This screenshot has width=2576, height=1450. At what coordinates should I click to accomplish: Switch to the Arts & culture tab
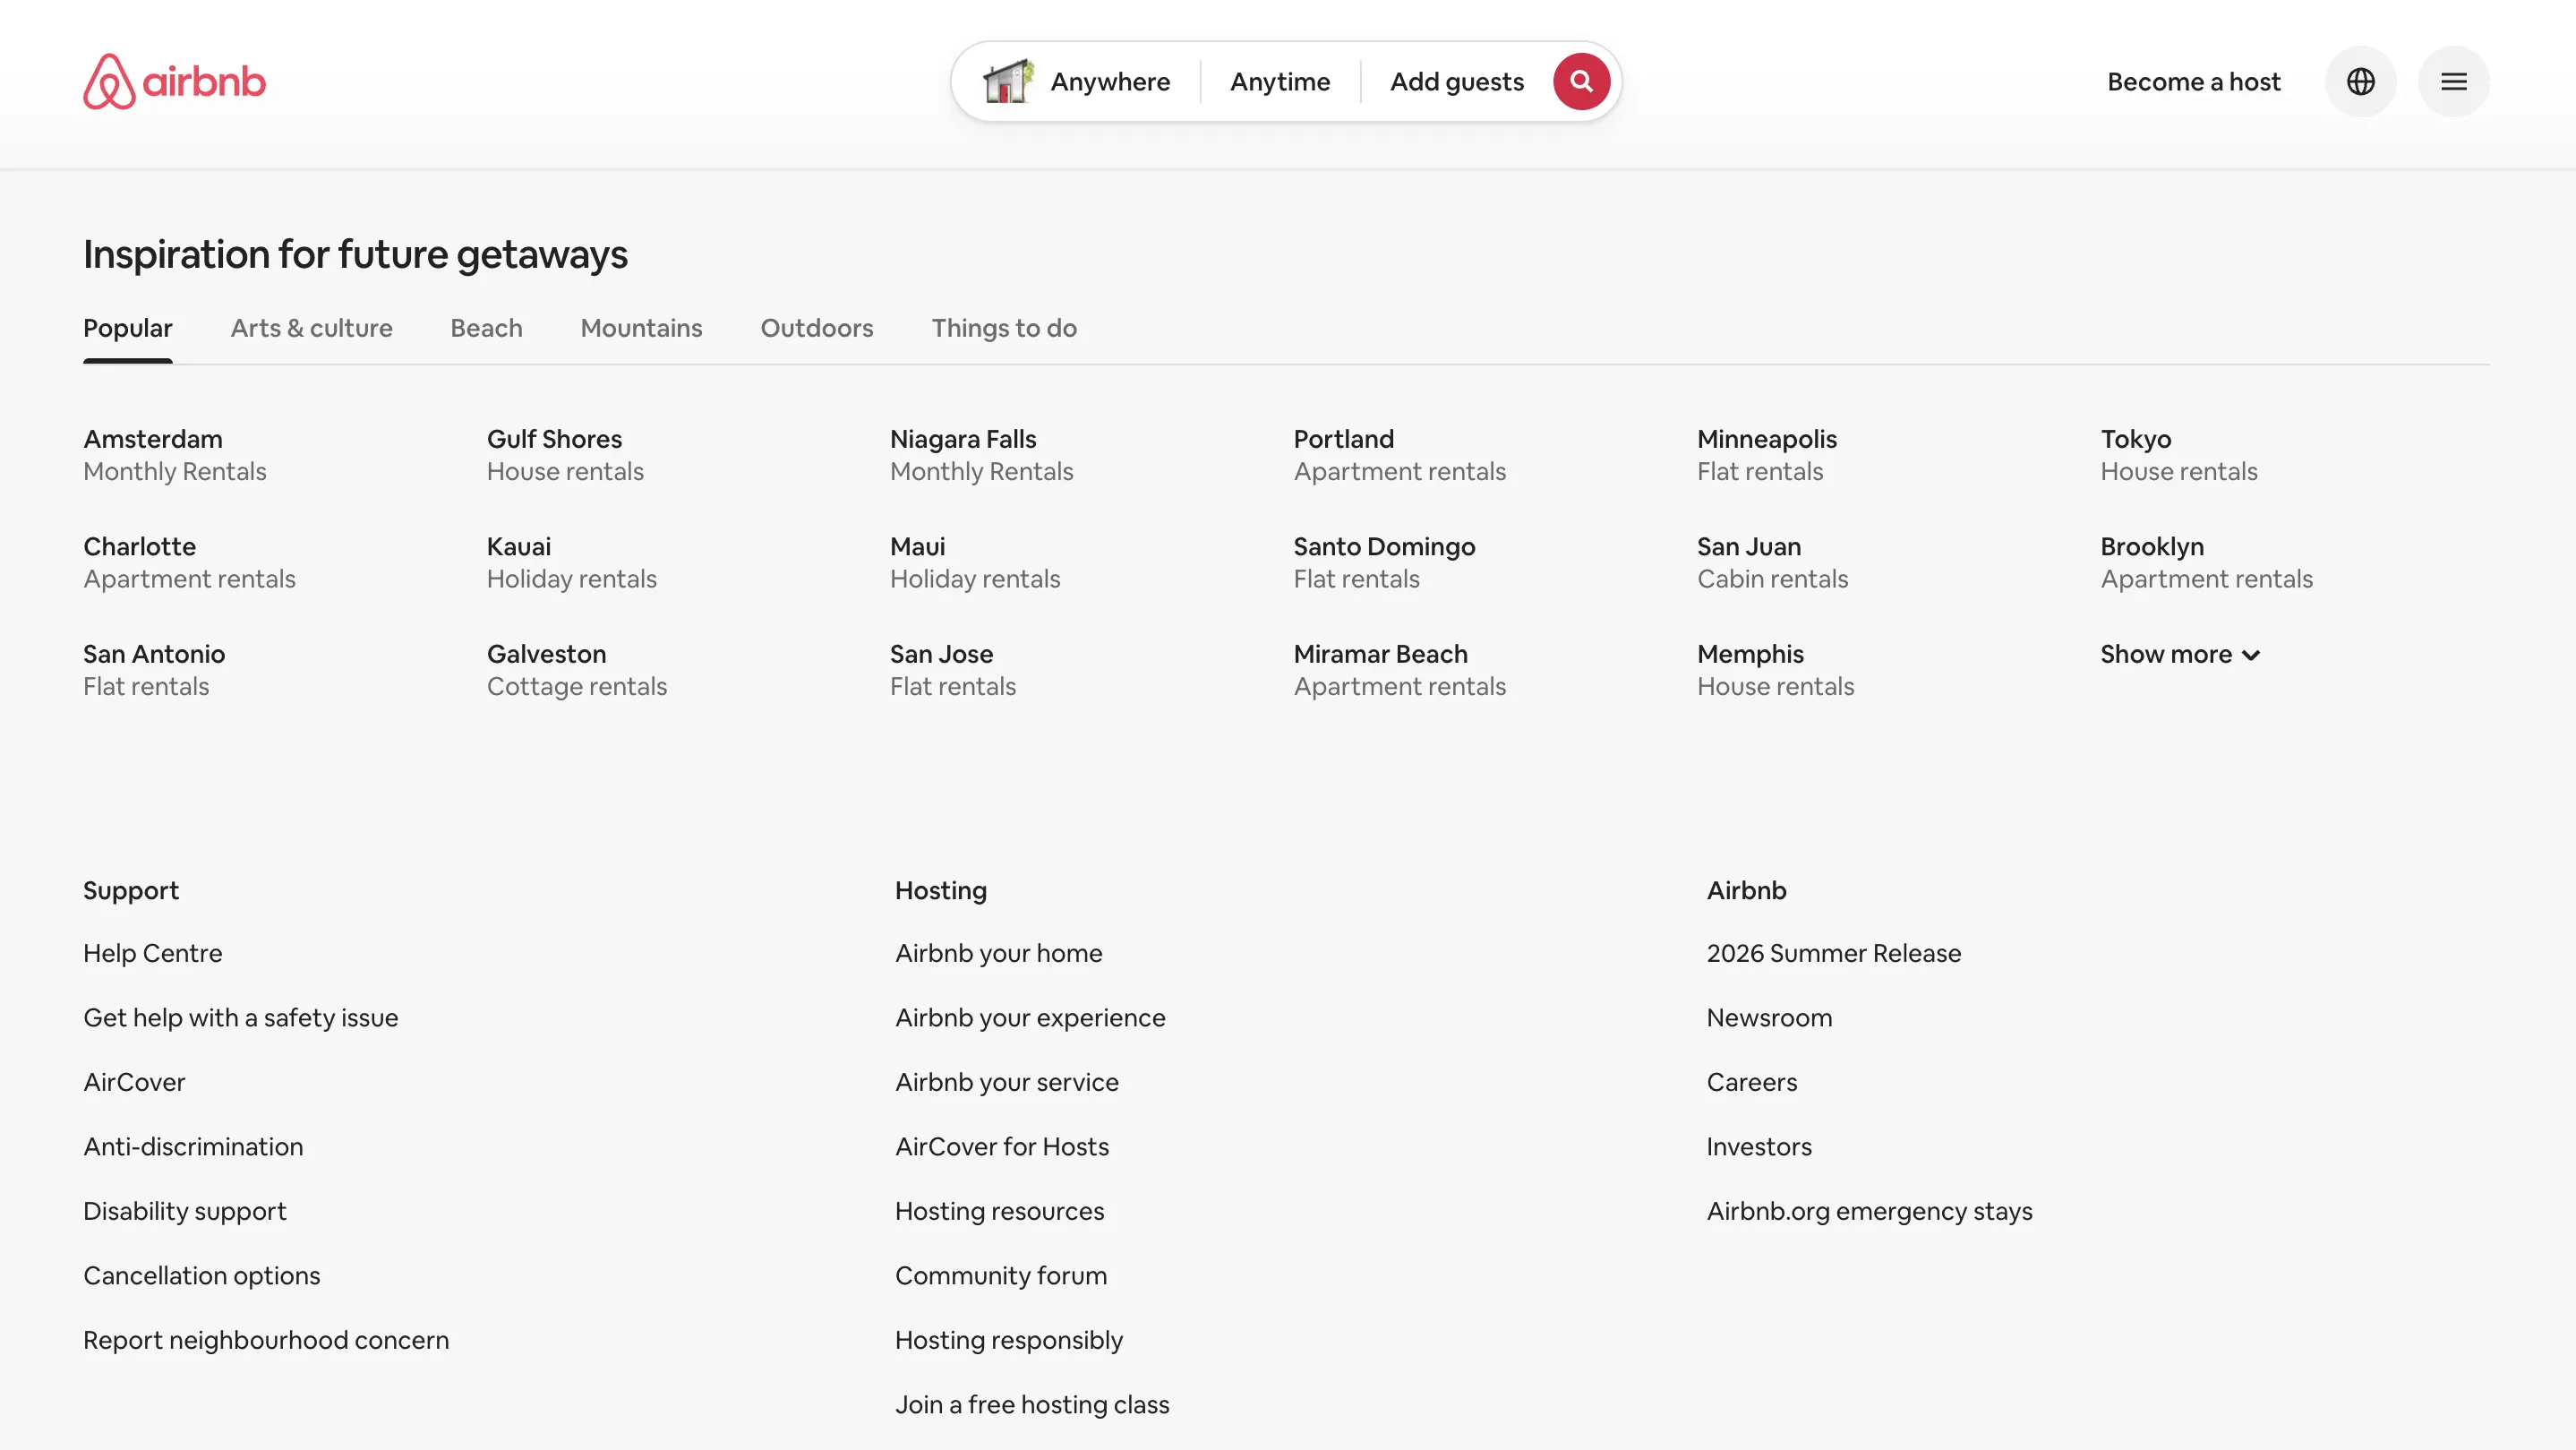[x=311, y=328]
